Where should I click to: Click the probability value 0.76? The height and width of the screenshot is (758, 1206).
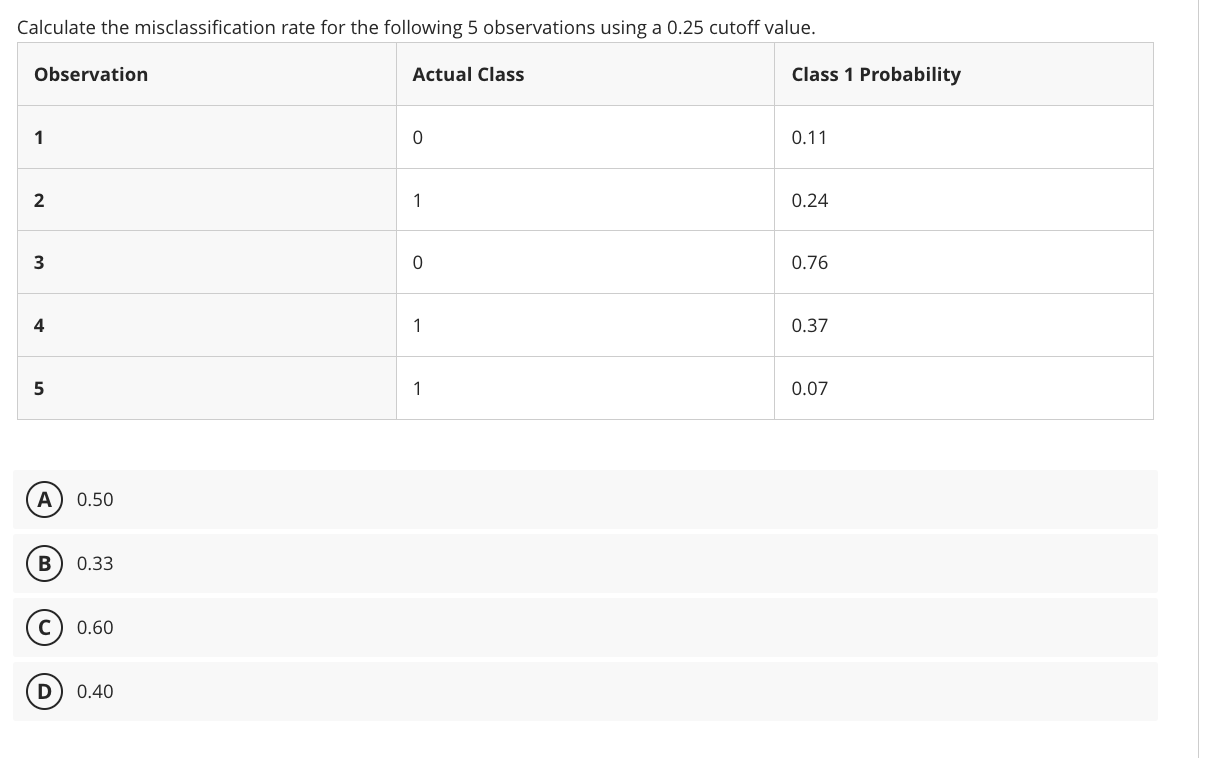[808, 262]
